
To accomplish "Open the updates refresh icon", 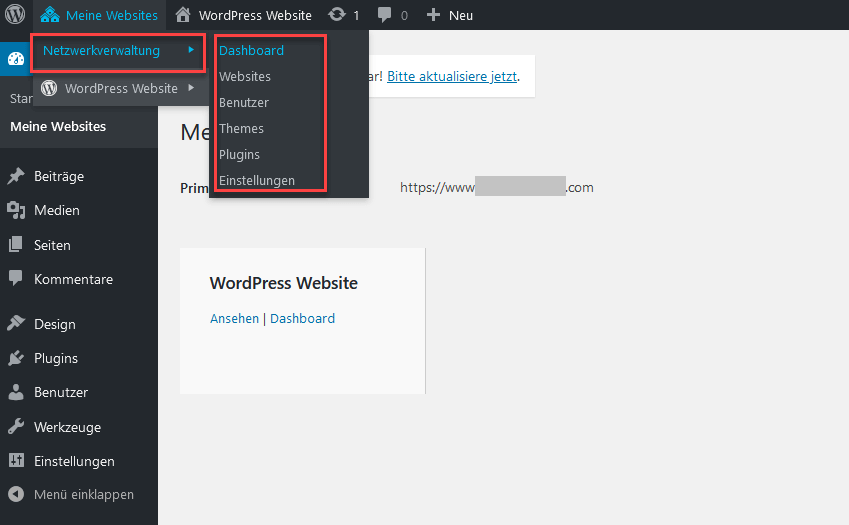I will (337, 15).
